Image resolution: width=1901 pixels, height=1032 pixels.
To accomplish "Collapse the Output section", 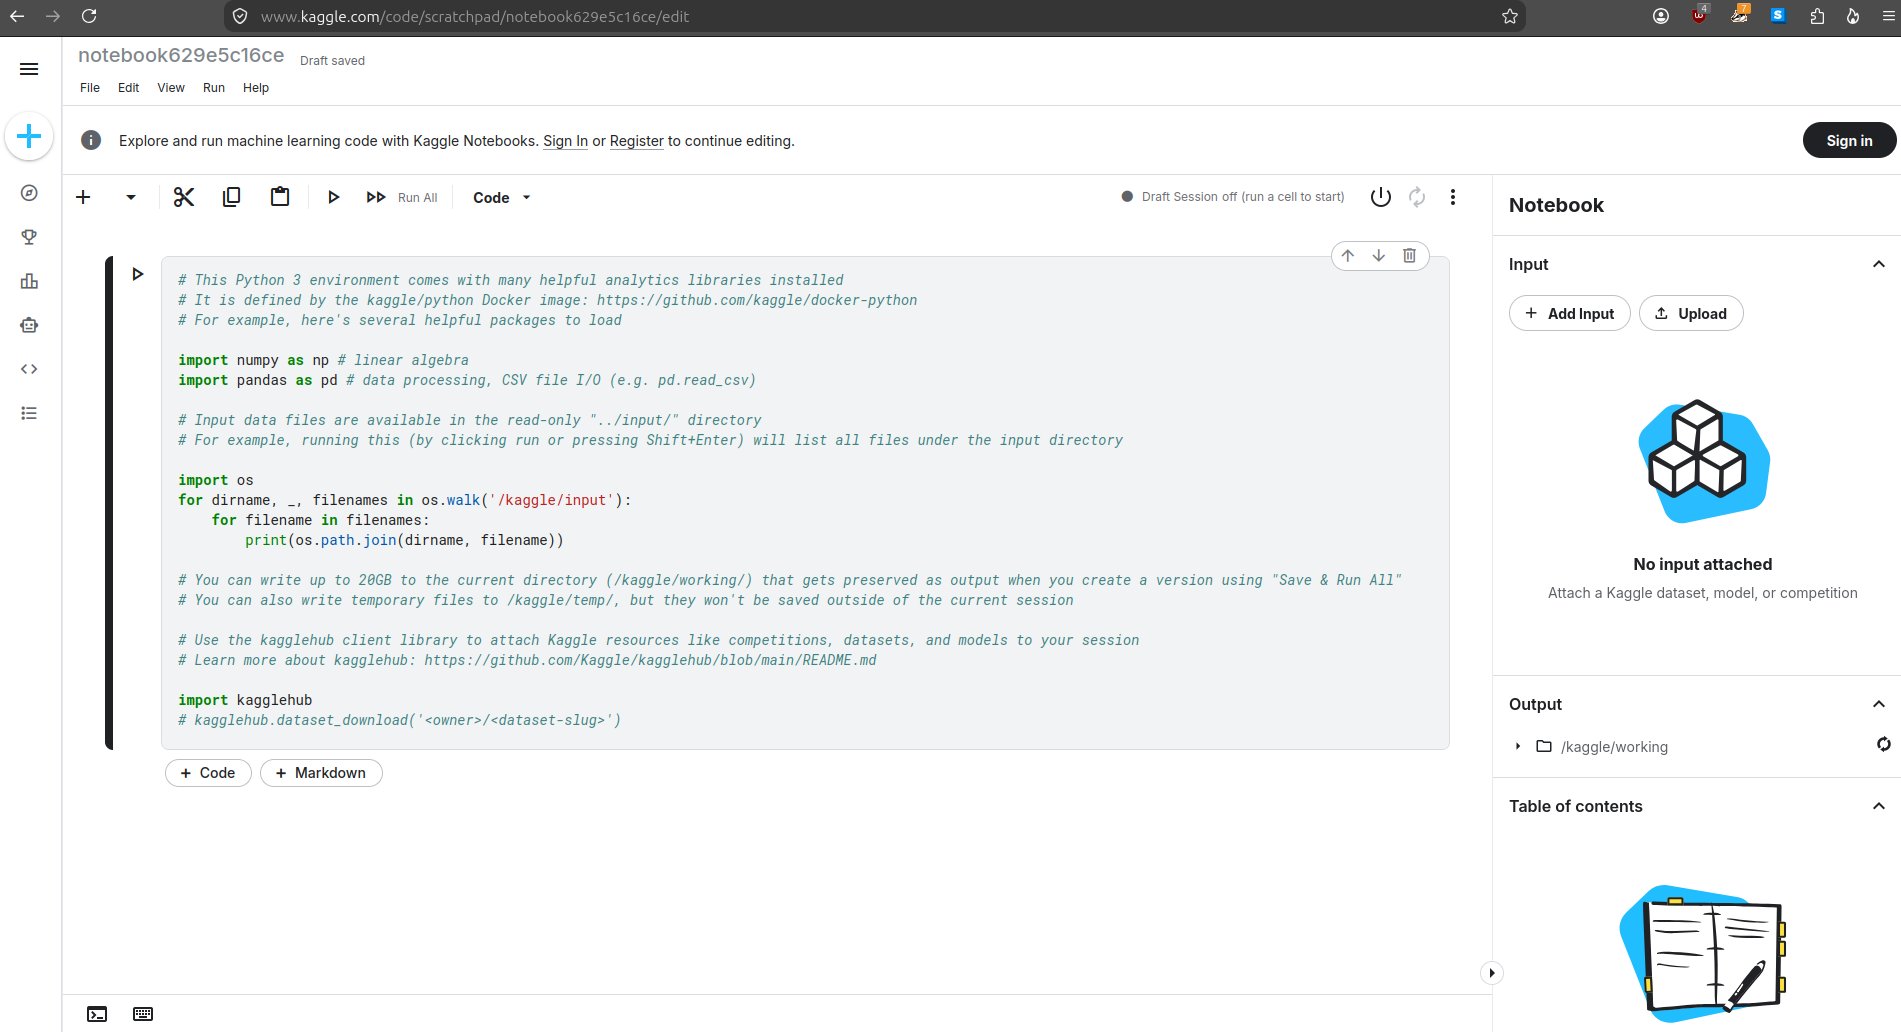I will [1879, 704].
